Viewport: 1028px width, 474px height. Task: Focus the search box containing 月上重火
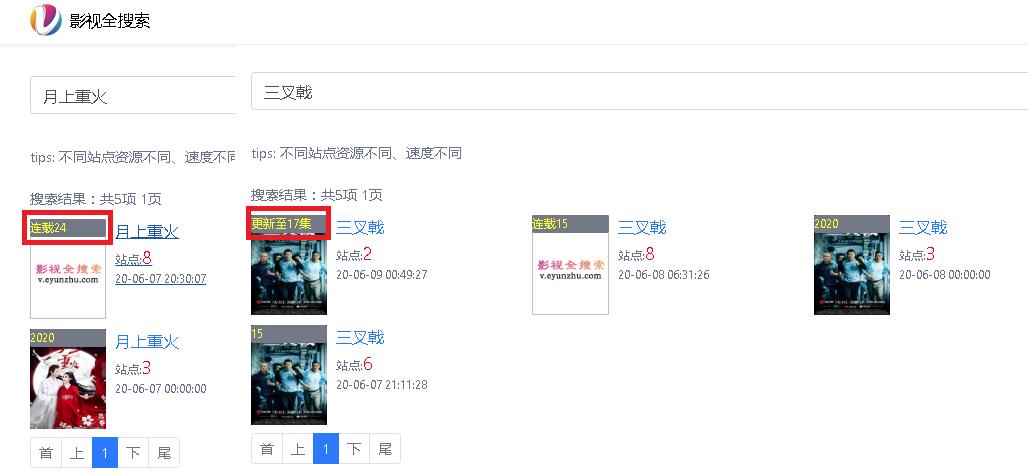[132, 96]
